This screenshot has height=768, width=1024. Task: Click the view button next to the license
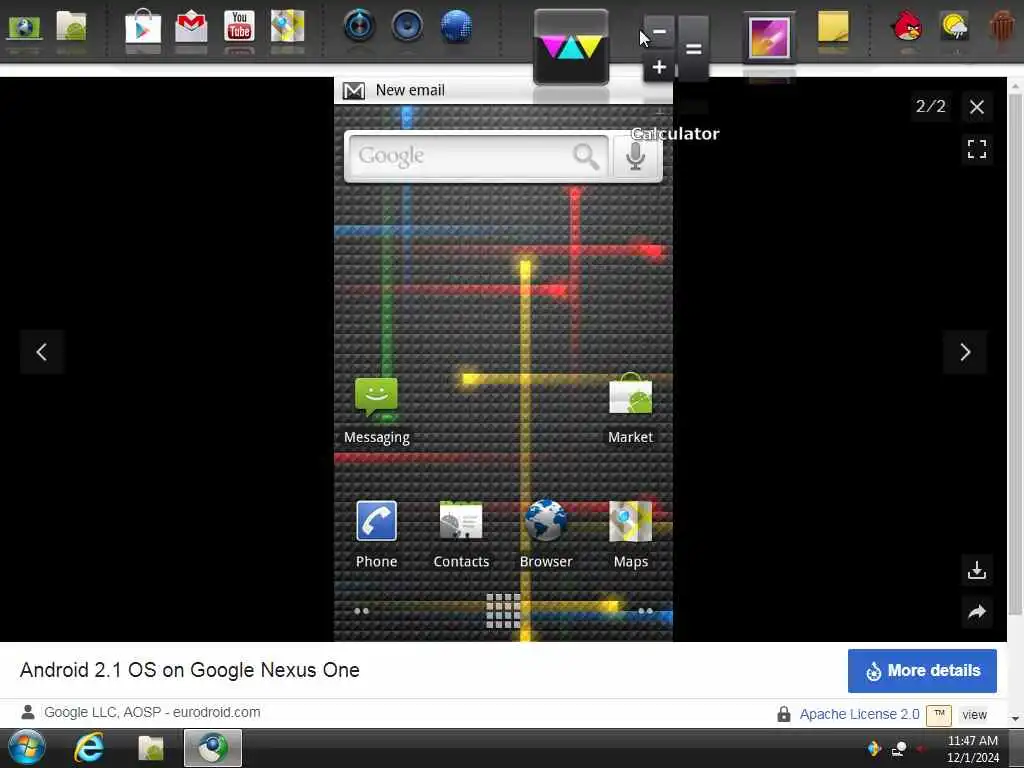(974, 715)
